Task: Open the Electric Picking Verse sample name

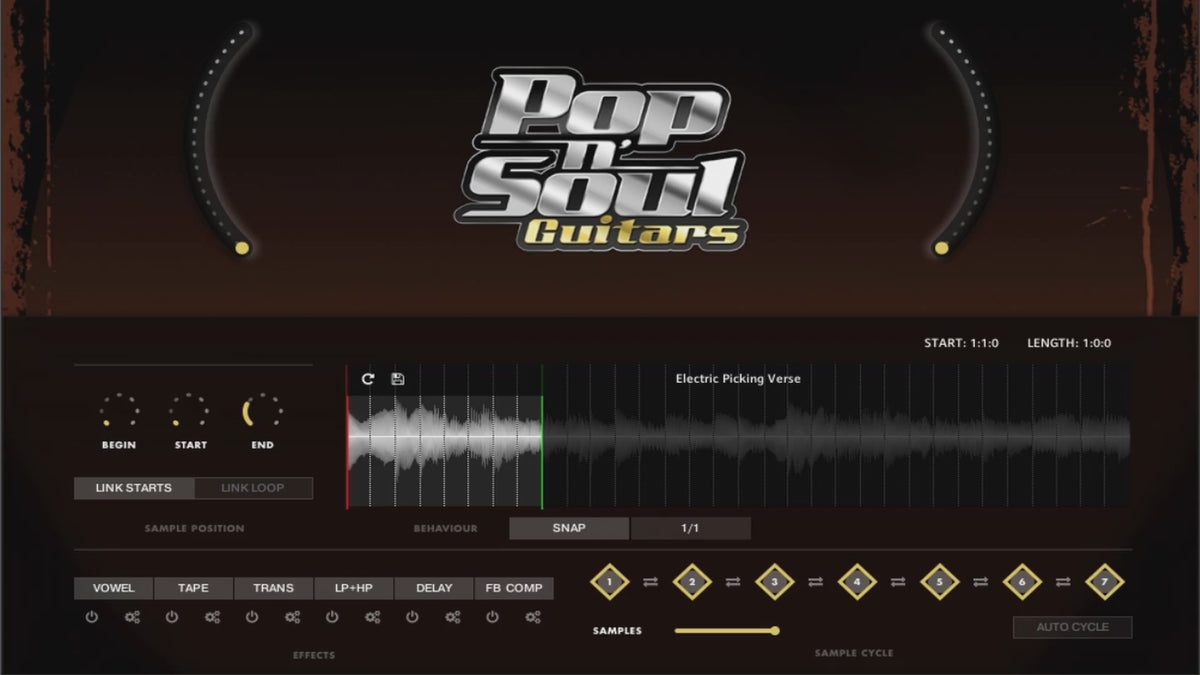Action: coord(737,379)
